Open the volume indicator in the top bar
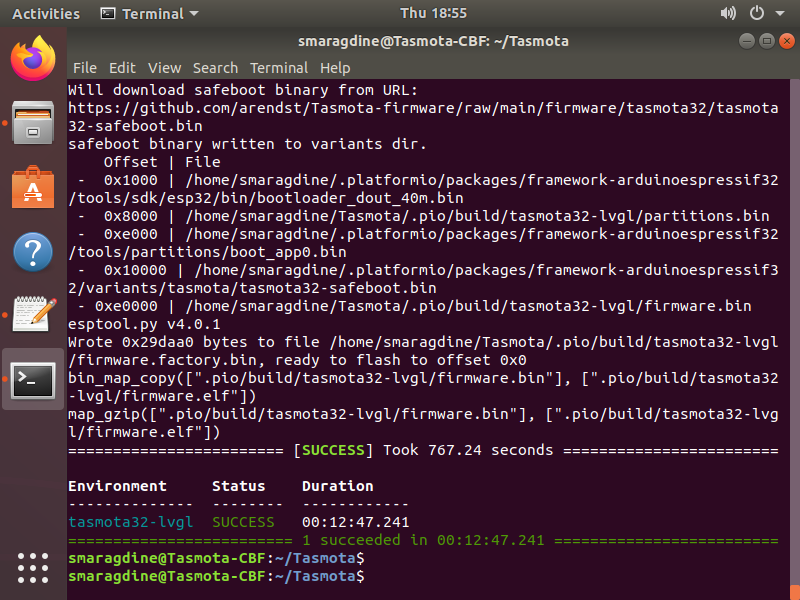The image size is (800, 600). click(728, 13)
